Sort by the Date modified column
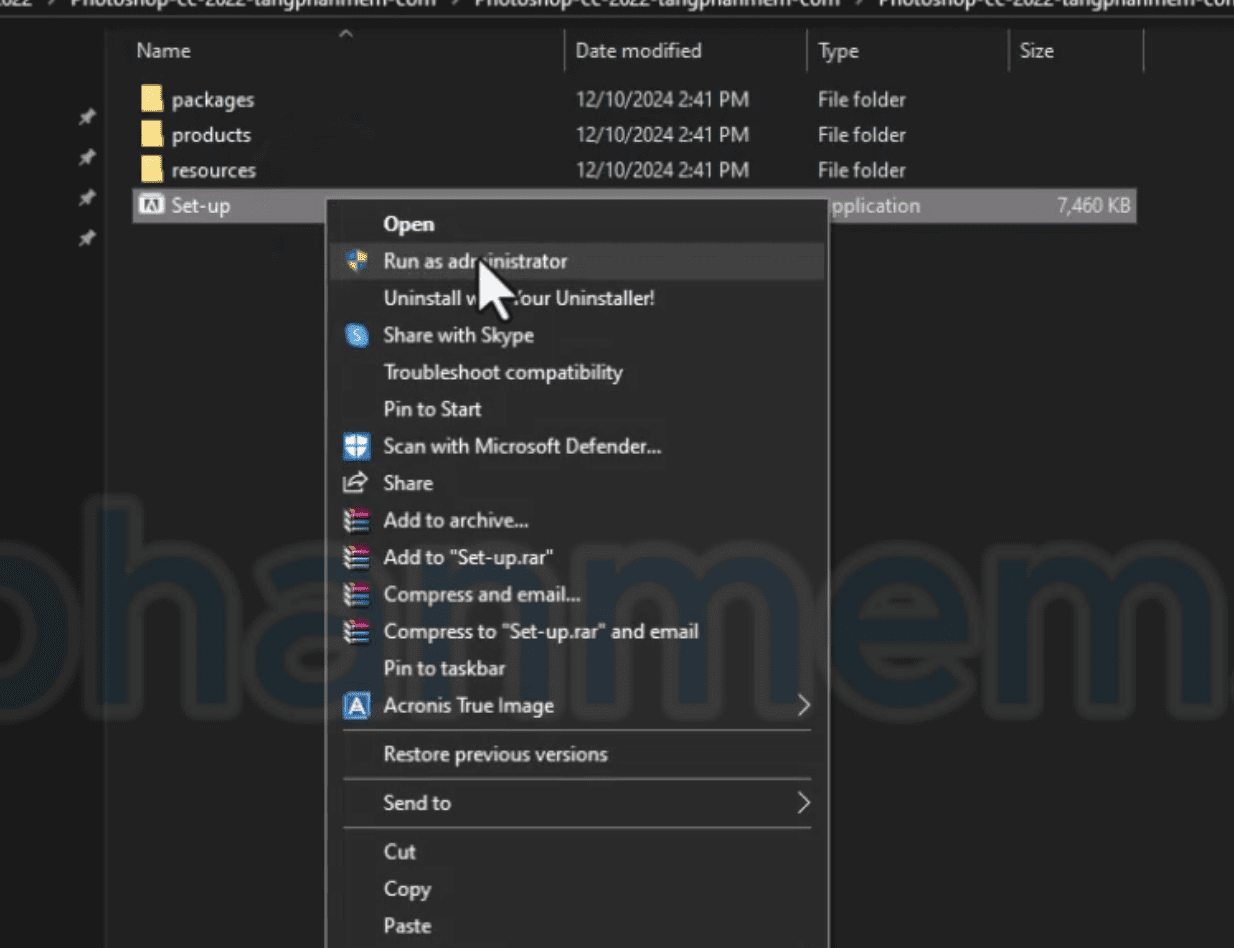Viewport: 1234px width, 948px height. pyautogui.click(x=638, y=50)
